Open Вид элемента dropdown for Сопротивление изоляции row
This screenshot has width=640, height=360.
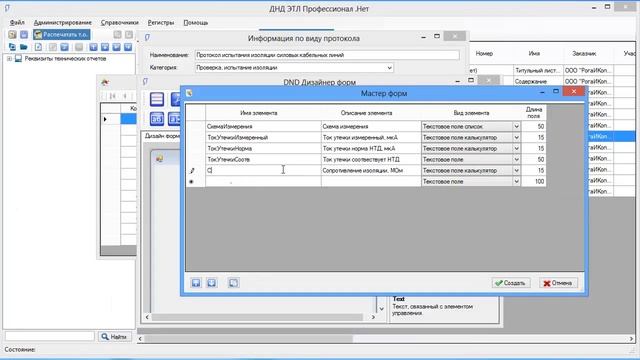click(516, 171)
